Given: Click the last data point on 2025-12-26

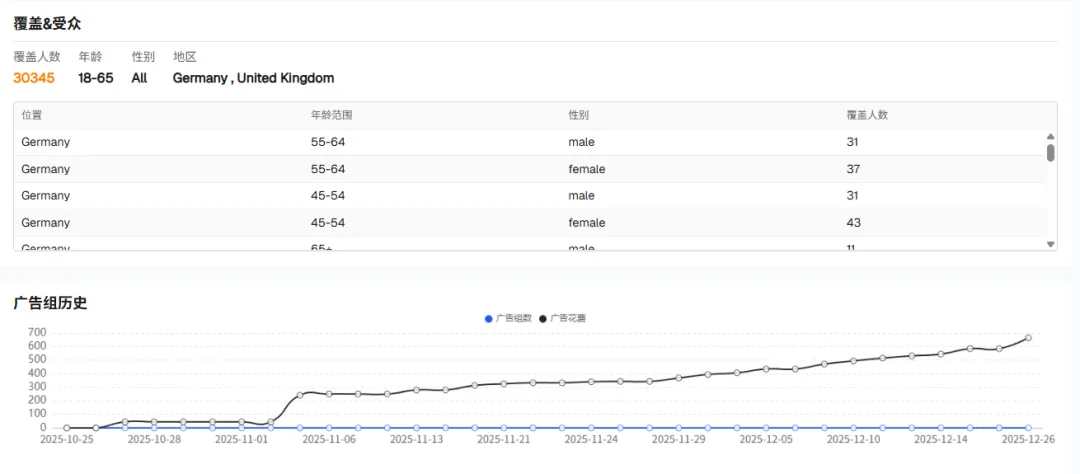Looking at the screenshot, I should click(1028, 338).
